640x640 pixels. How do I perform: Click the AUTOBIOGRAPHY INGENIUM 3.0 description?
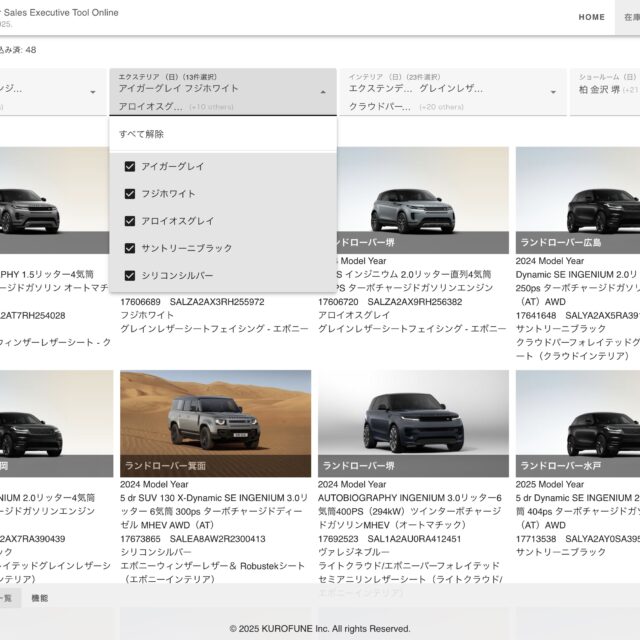click(x=410, y=511)
